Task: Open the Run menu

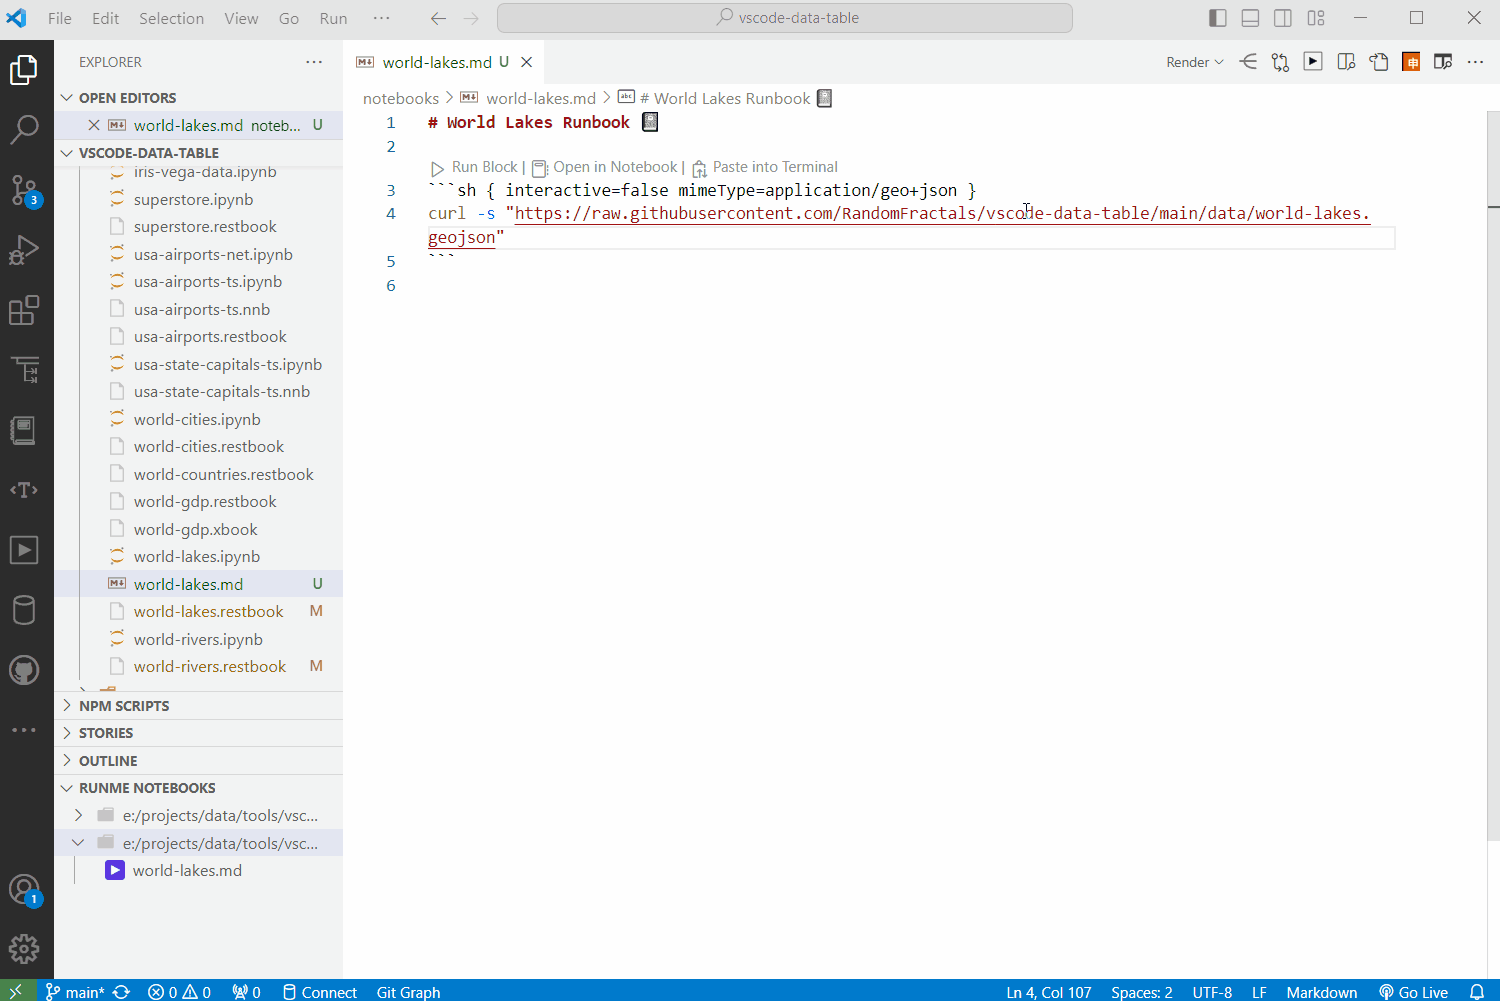Action: coord(333,18)
